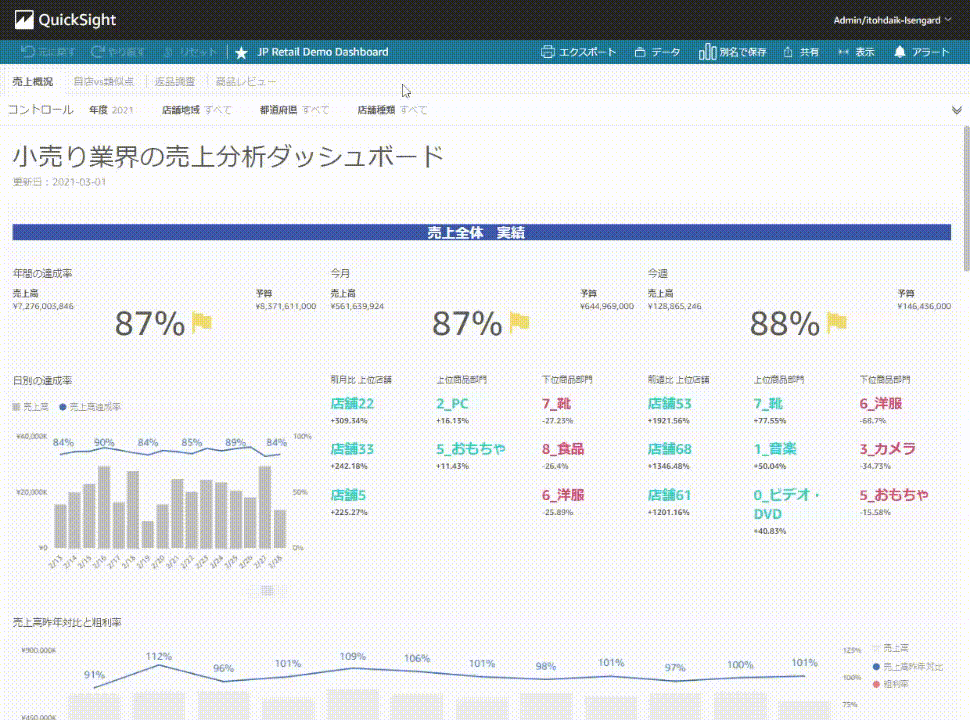This screenshot has height=720, width=970.
Task: Expand controls panel with chevron
Action: click(x=956, y=110)
